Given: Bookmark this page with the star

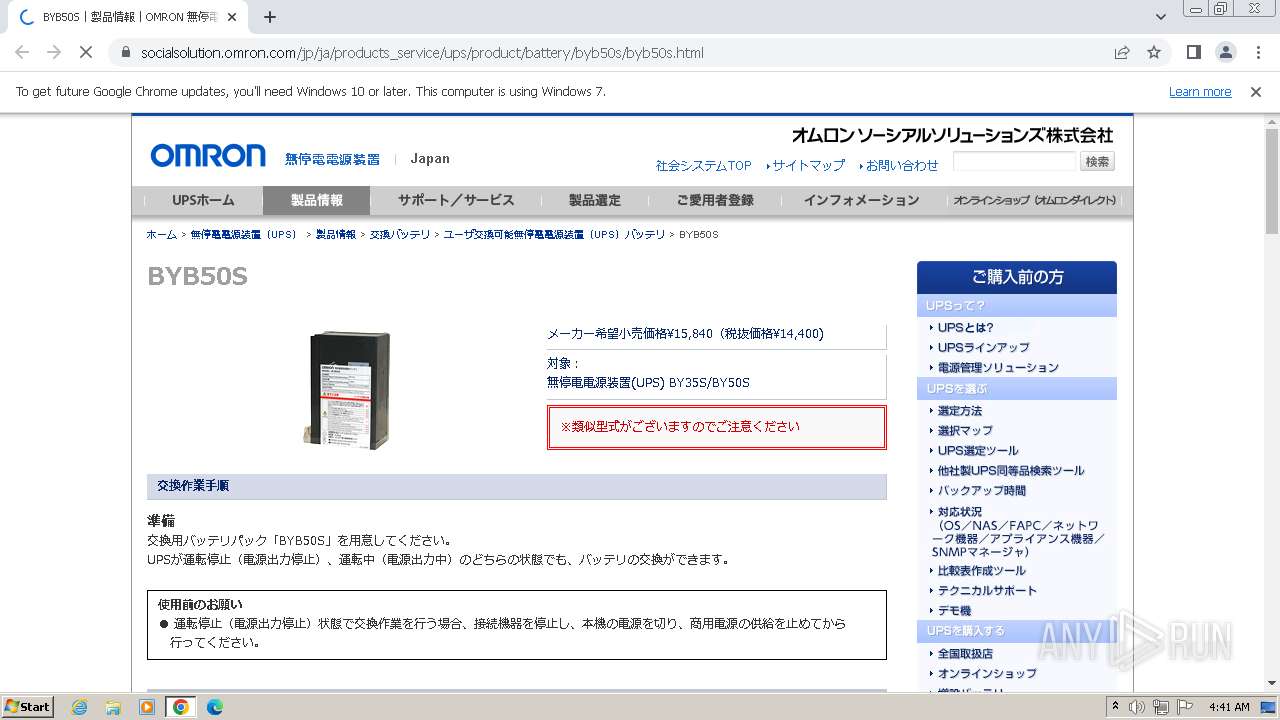Looking at the screenshot, I should 1154,52.
